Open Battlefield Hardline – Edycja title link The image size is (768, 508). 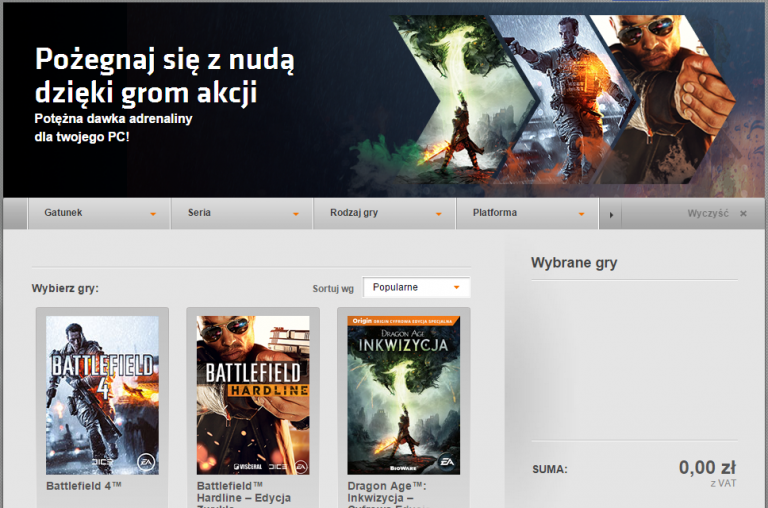pos(244,495)
